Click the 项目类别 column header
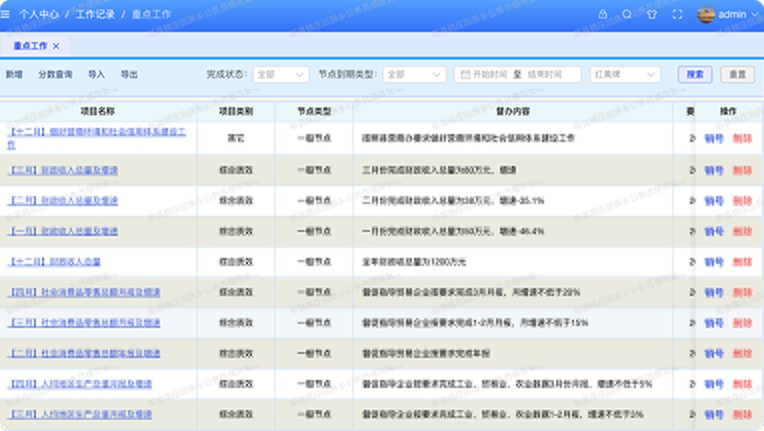 point(236,112)
